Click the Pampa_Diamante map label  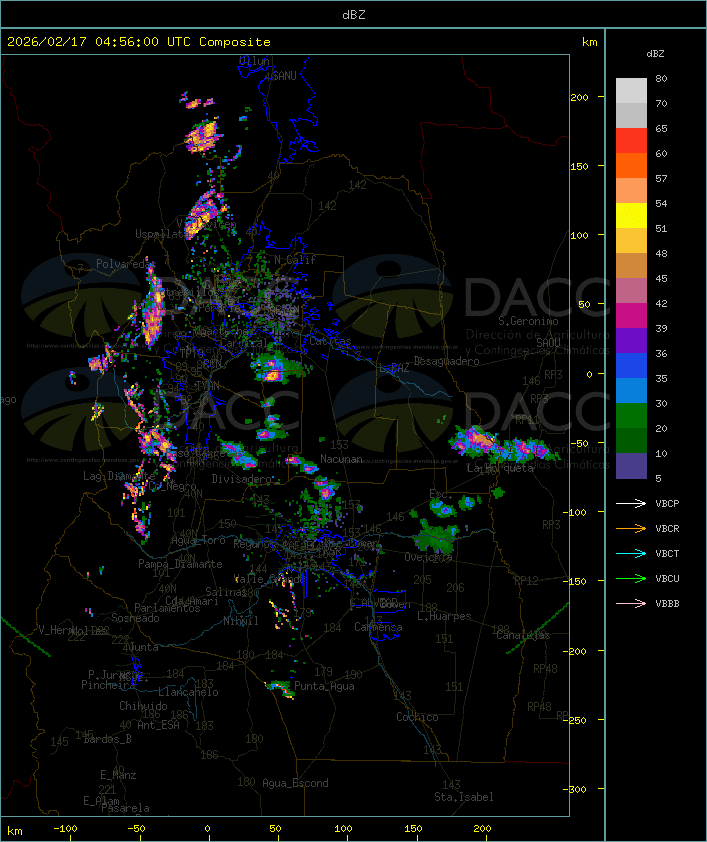coord(180,564)
